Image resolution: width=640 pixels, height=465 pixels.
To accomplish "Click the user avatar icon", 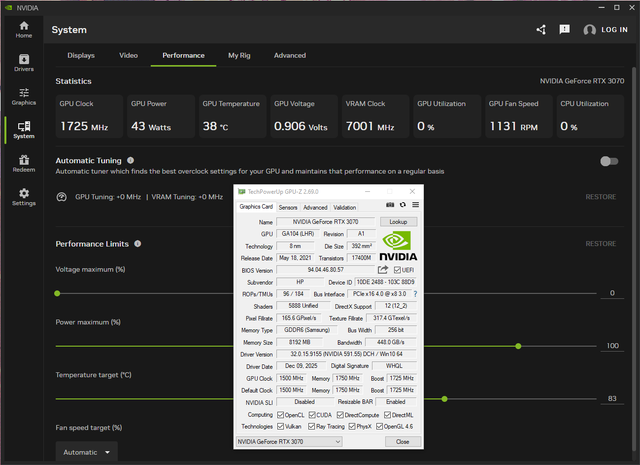I will 589,30.
